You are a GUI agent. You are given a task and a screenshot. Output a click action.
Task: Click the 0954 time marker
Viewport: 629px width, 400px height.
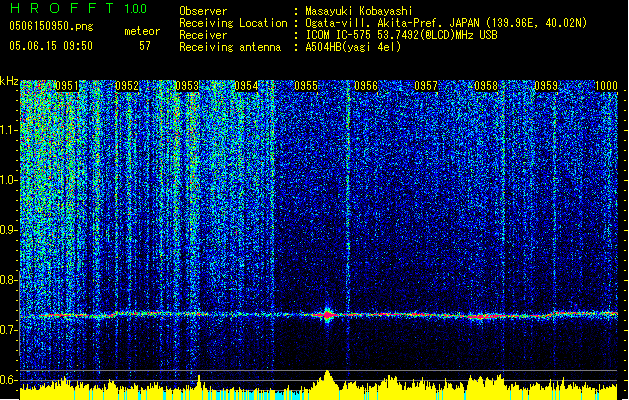click(246, 86)
